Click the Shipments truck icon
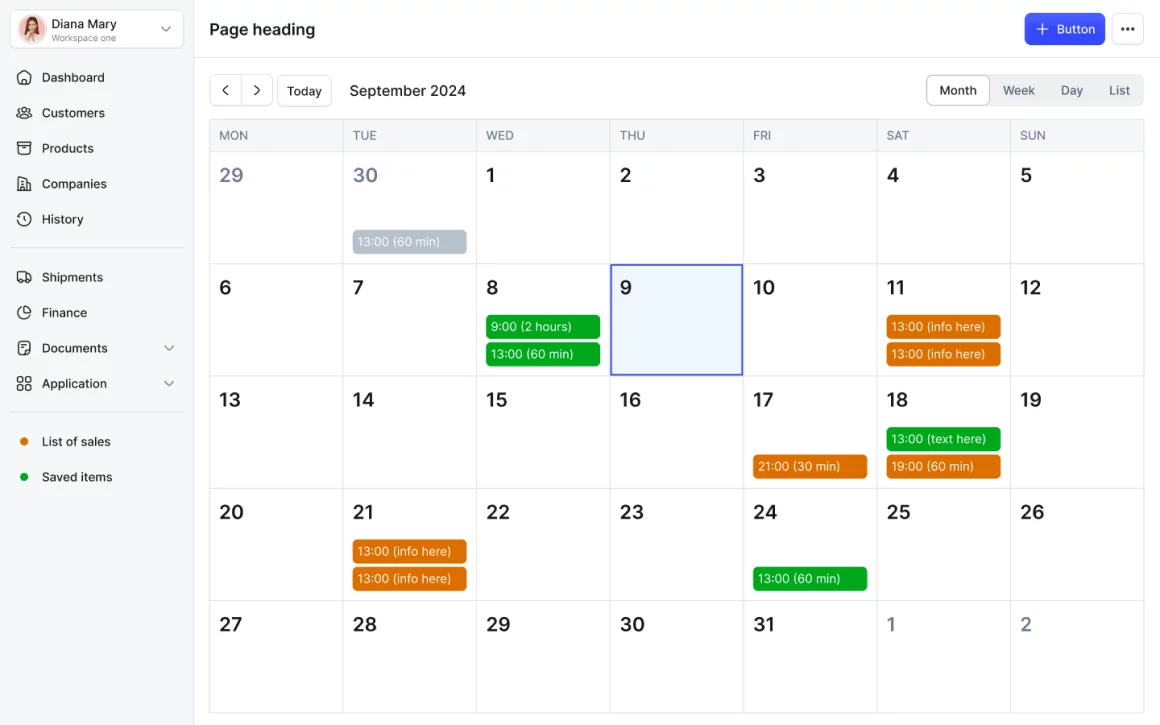This screenshot has height=725, width=1160. click(25, 277)
